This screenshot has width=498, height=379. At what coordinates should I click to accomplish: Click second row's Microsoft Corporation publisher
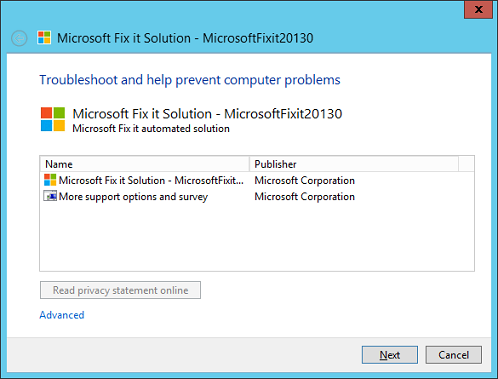coord(304,197)
